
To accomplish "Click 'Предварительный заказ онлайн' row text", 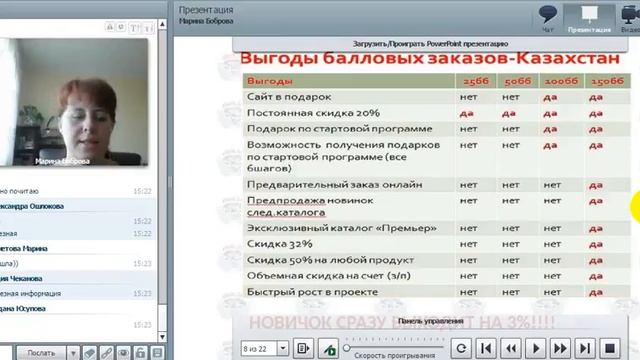I will 334,185.
